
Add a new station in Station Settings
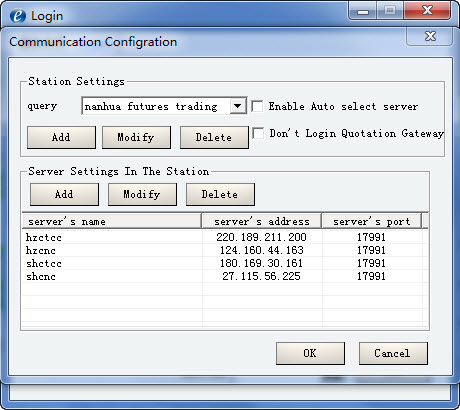(61, 137)
